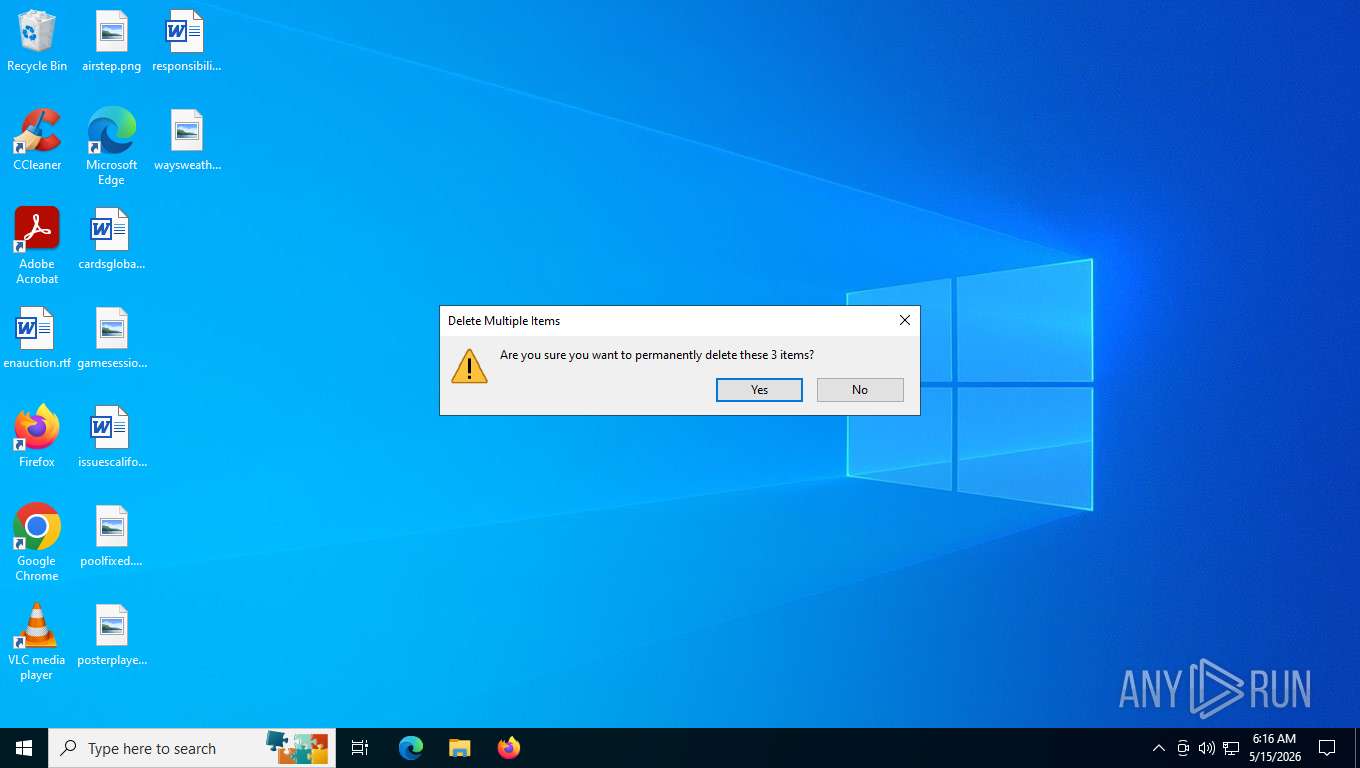
Task: Close the Delete Multiple Items dialog
Action: pyautogui.click(x=904, y=320)
